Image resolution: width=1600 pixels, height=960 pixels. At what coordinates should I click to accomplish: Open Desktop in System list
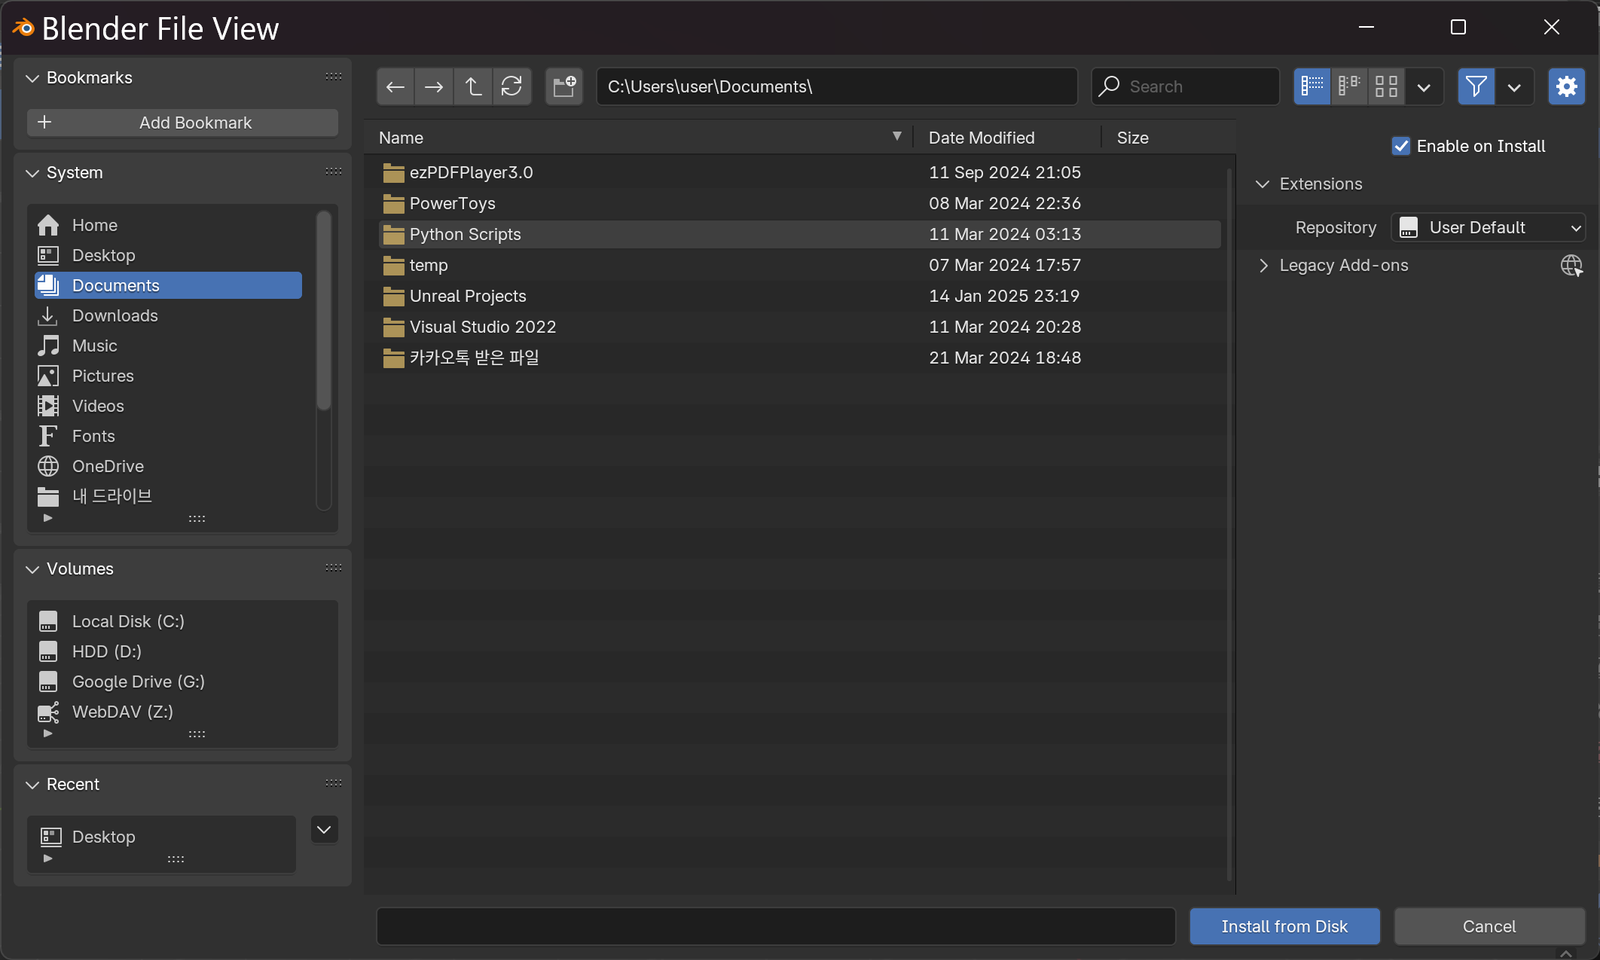point(168,255)
